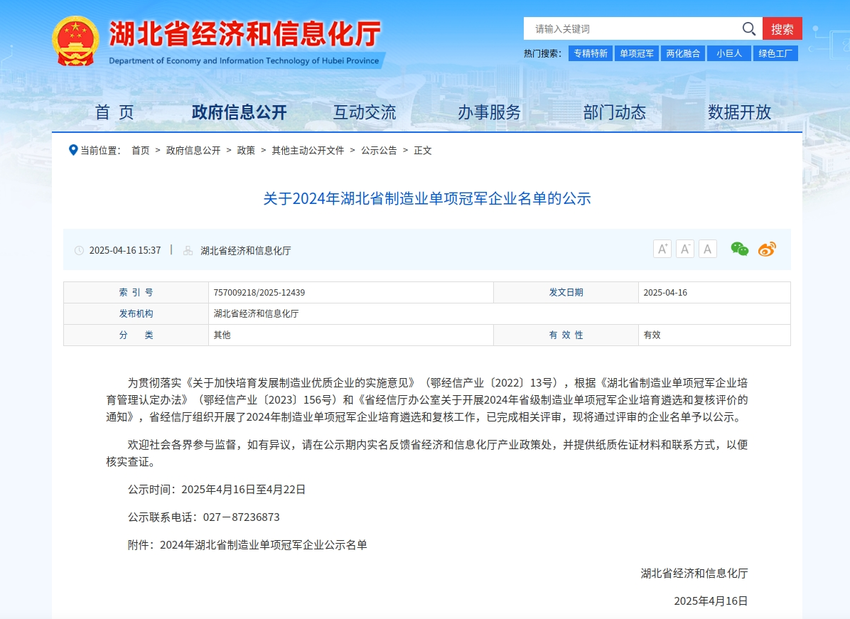Share the article via WeChat icon

click(x=739, y=249)
